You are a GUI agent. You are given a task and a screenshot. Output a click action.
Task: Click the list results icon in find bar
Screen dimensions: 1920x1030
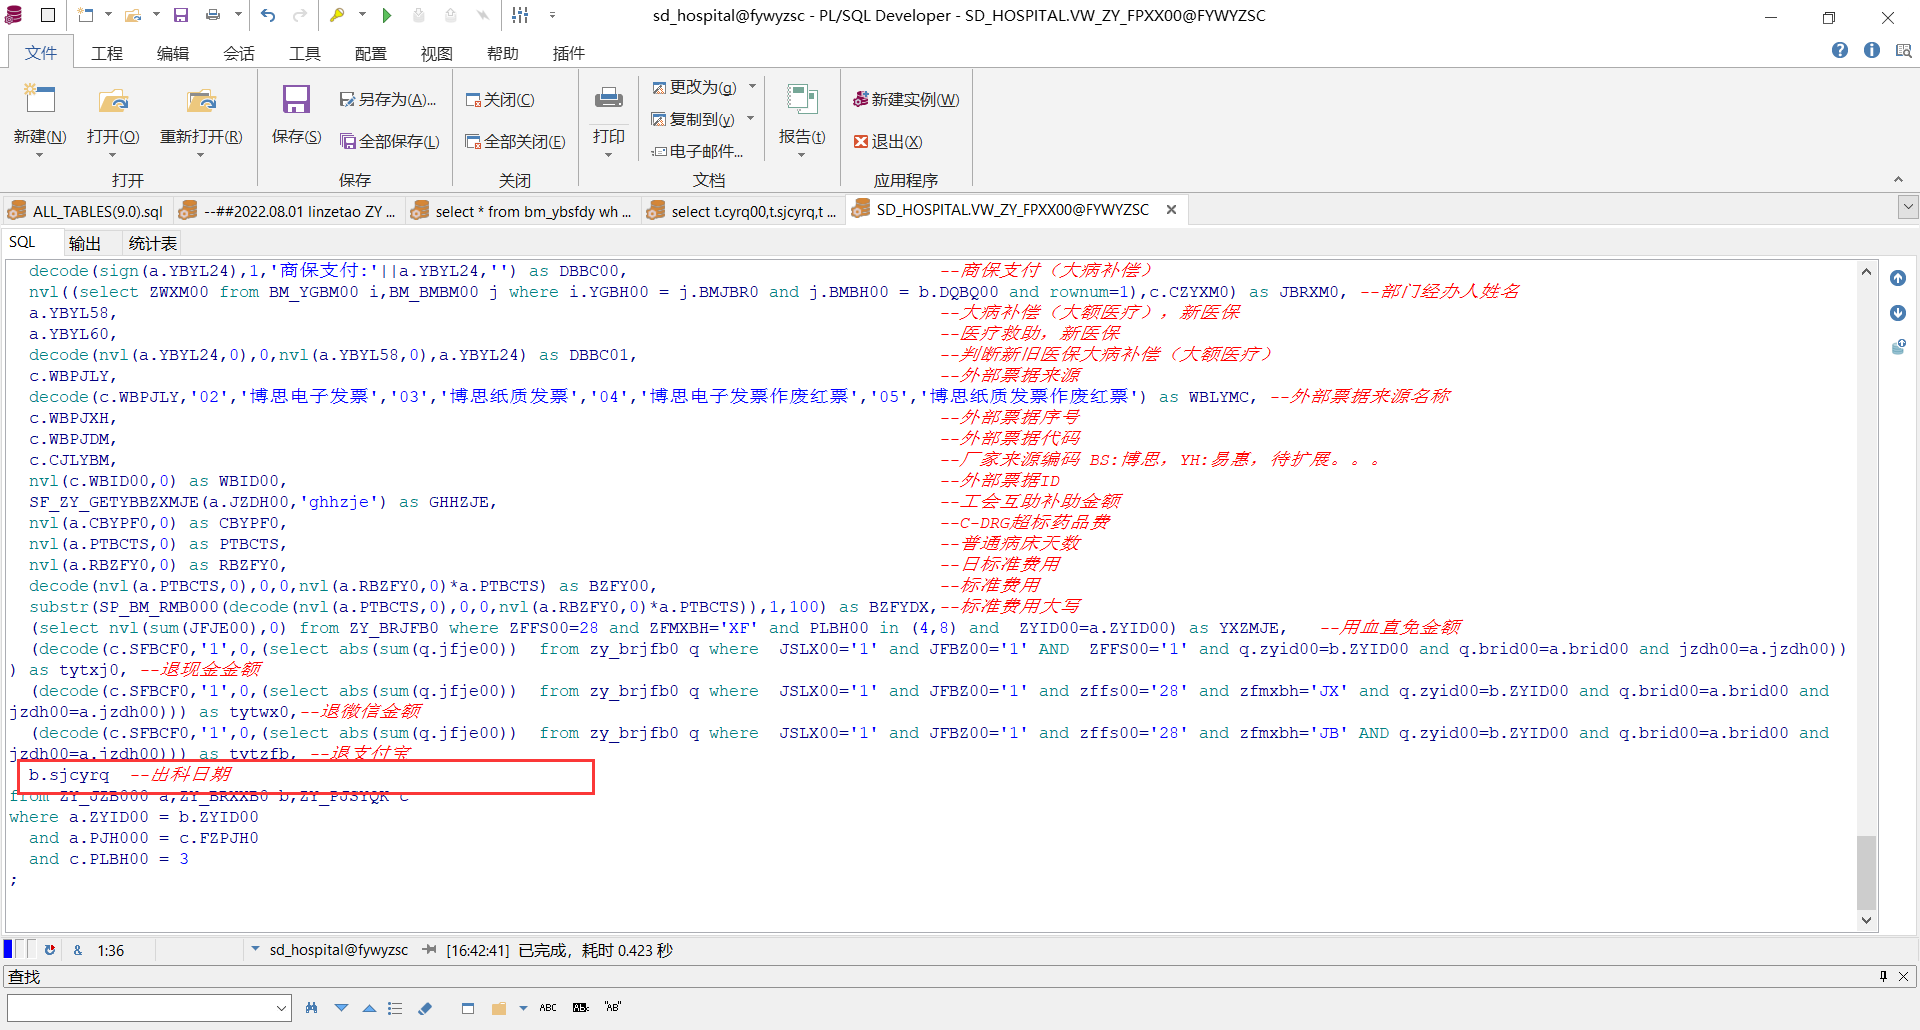click(395, 1008)
